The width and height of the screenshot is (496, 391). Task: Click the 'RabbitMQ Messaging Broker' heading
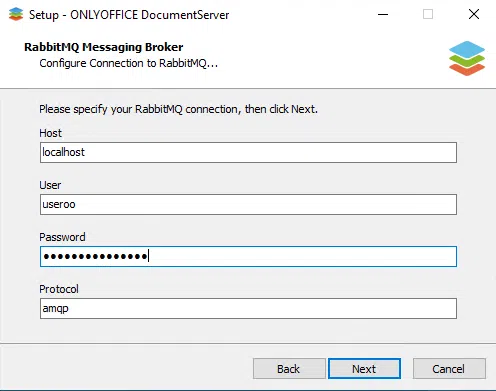[x=104, y=47]
